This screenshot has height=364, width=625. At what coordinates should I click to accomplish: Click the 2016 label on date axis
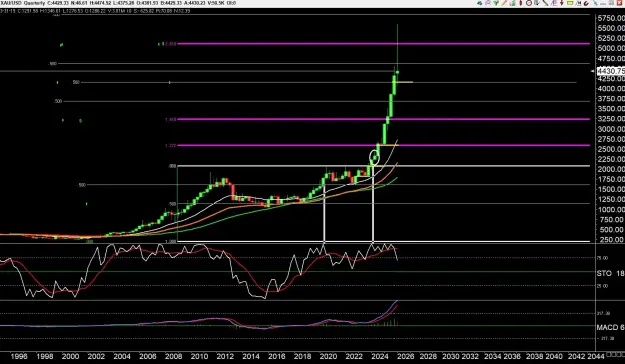click(x=277, y=356)
